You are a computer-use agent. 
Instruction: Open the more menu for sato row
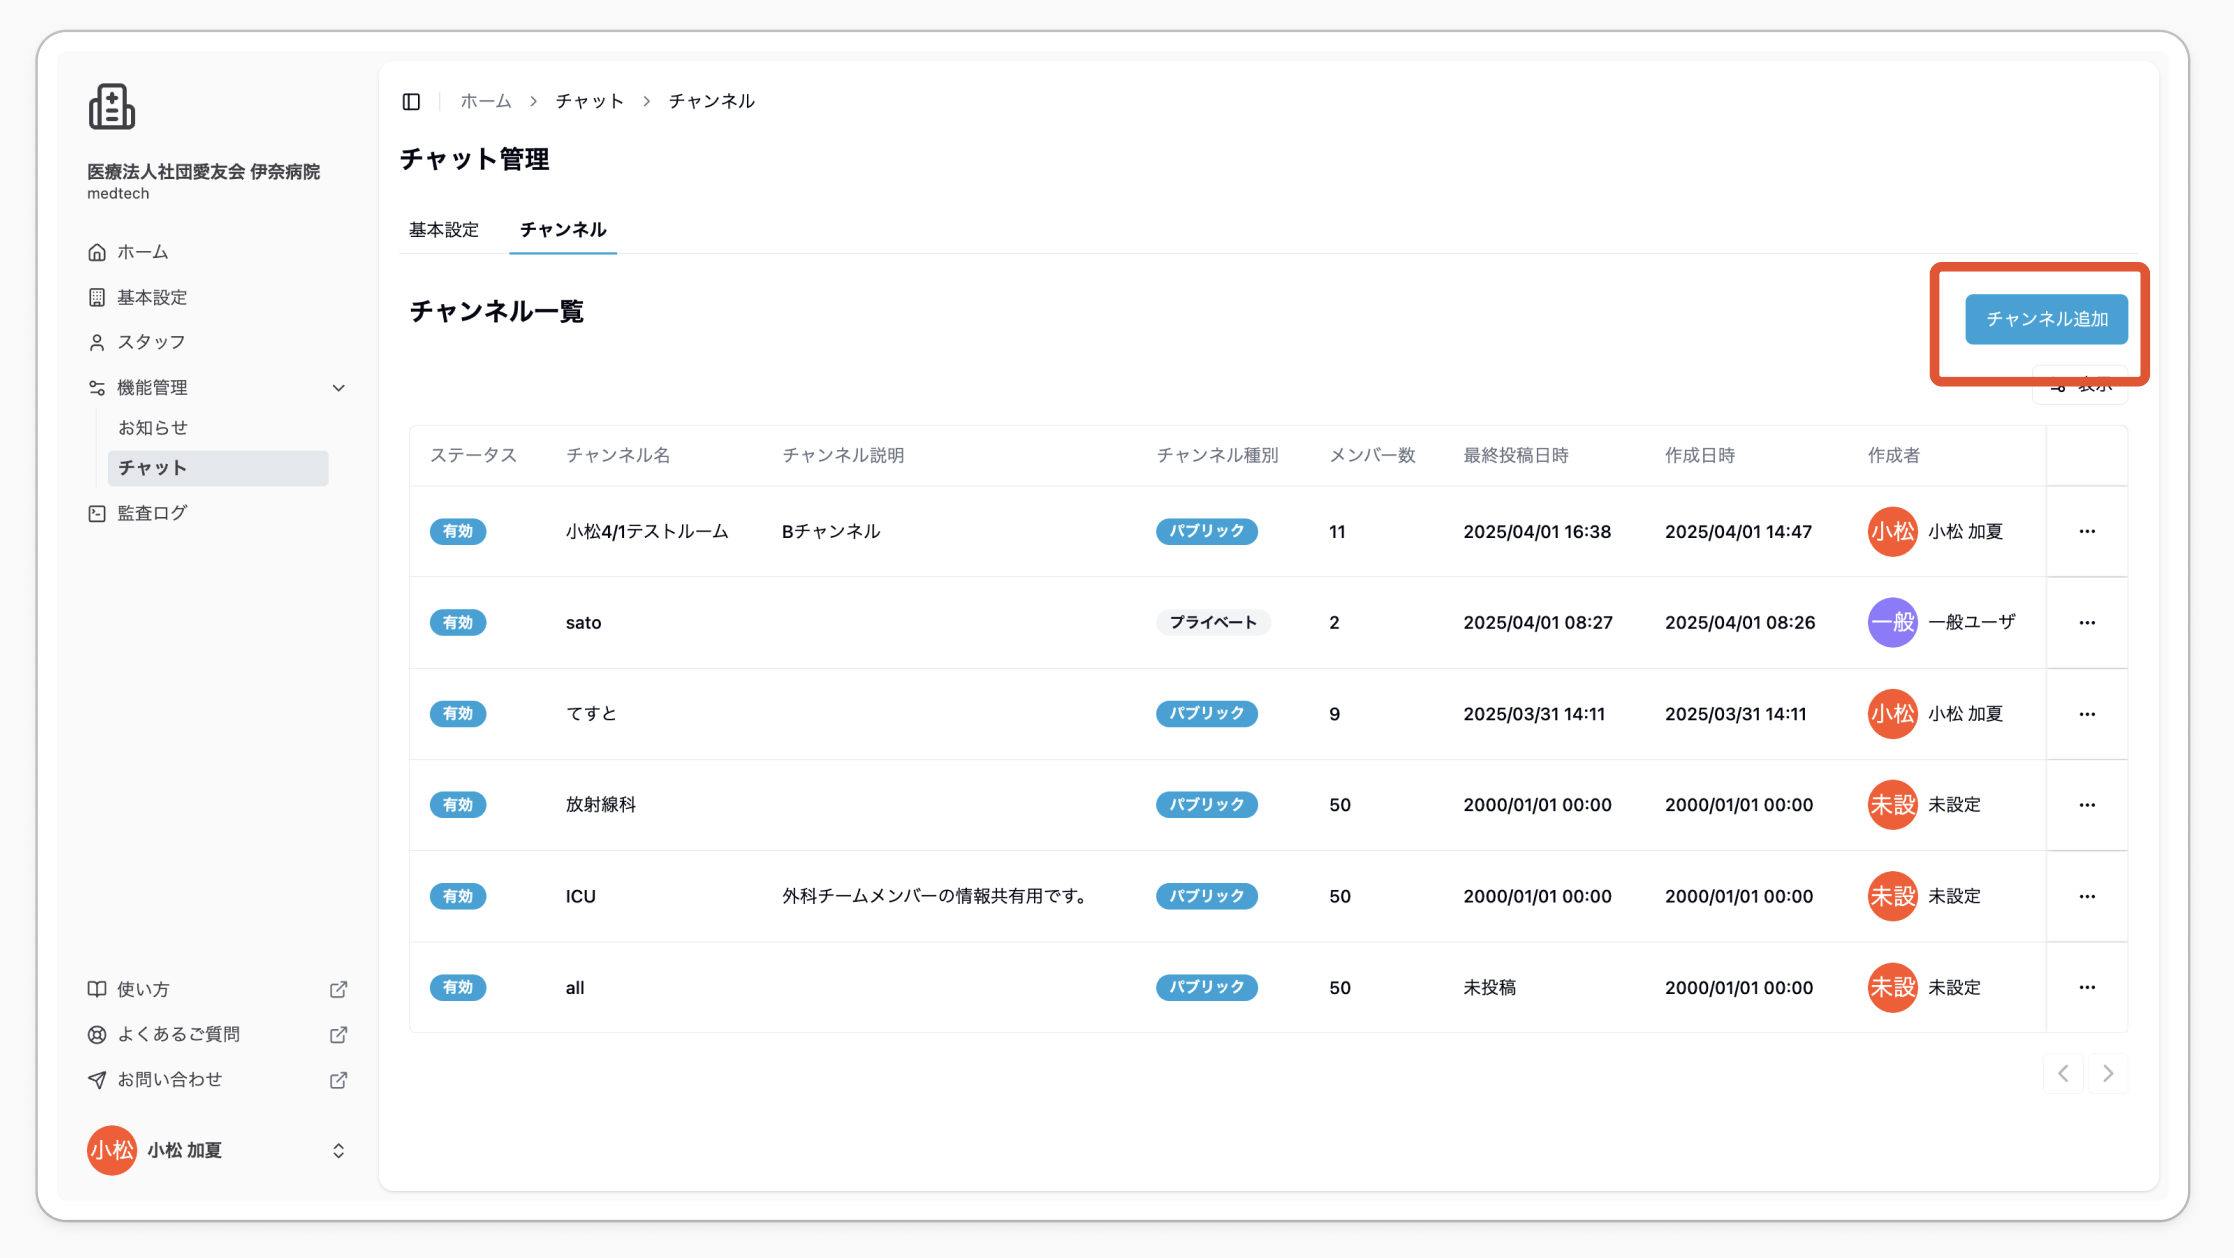(2087, 622)
